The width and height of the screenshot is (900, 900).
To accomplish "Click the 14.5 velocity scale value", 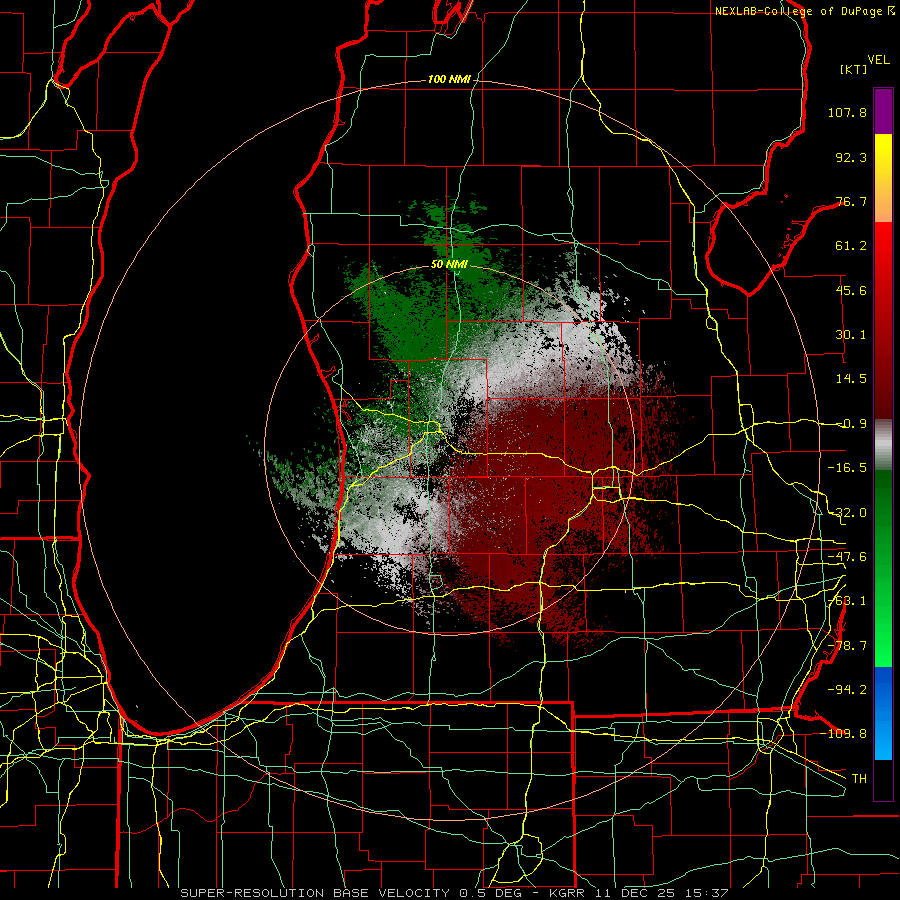I will click(851, 379).
